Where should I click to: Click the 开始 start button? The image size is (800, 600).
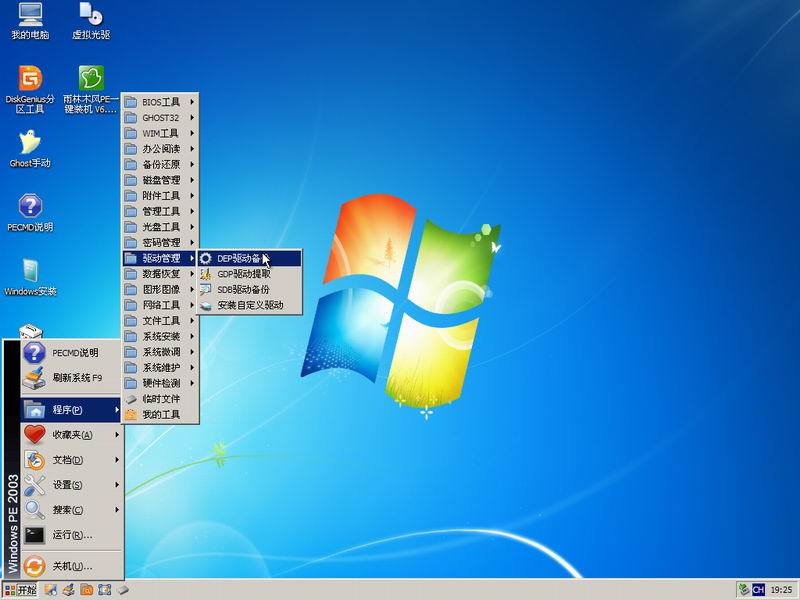pyautogui.click(x=19, y=590)
